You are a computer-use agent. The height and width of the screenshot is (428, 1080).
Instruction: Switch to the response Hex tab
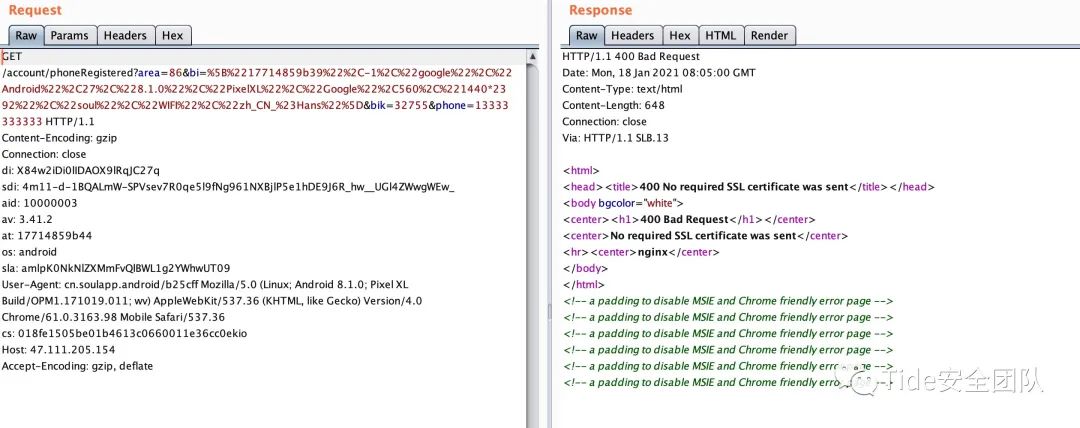pyautogui.click(x=680, y=35)
